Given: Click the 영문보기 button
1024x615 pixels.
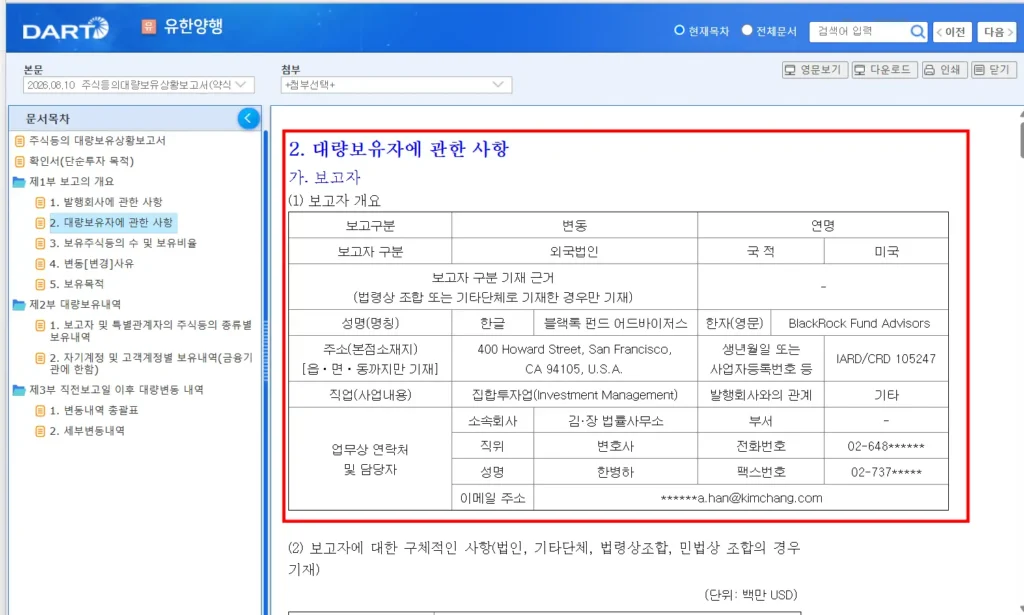Looking at the screenshot, I should (814, 69).
